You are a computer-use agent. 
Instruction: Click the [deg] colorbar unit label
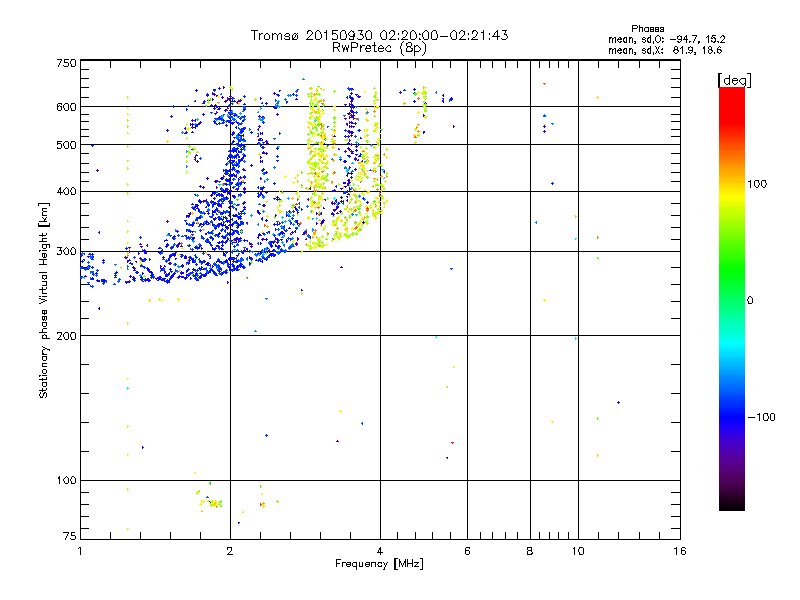pyautogui.click(x=734, y=80)
